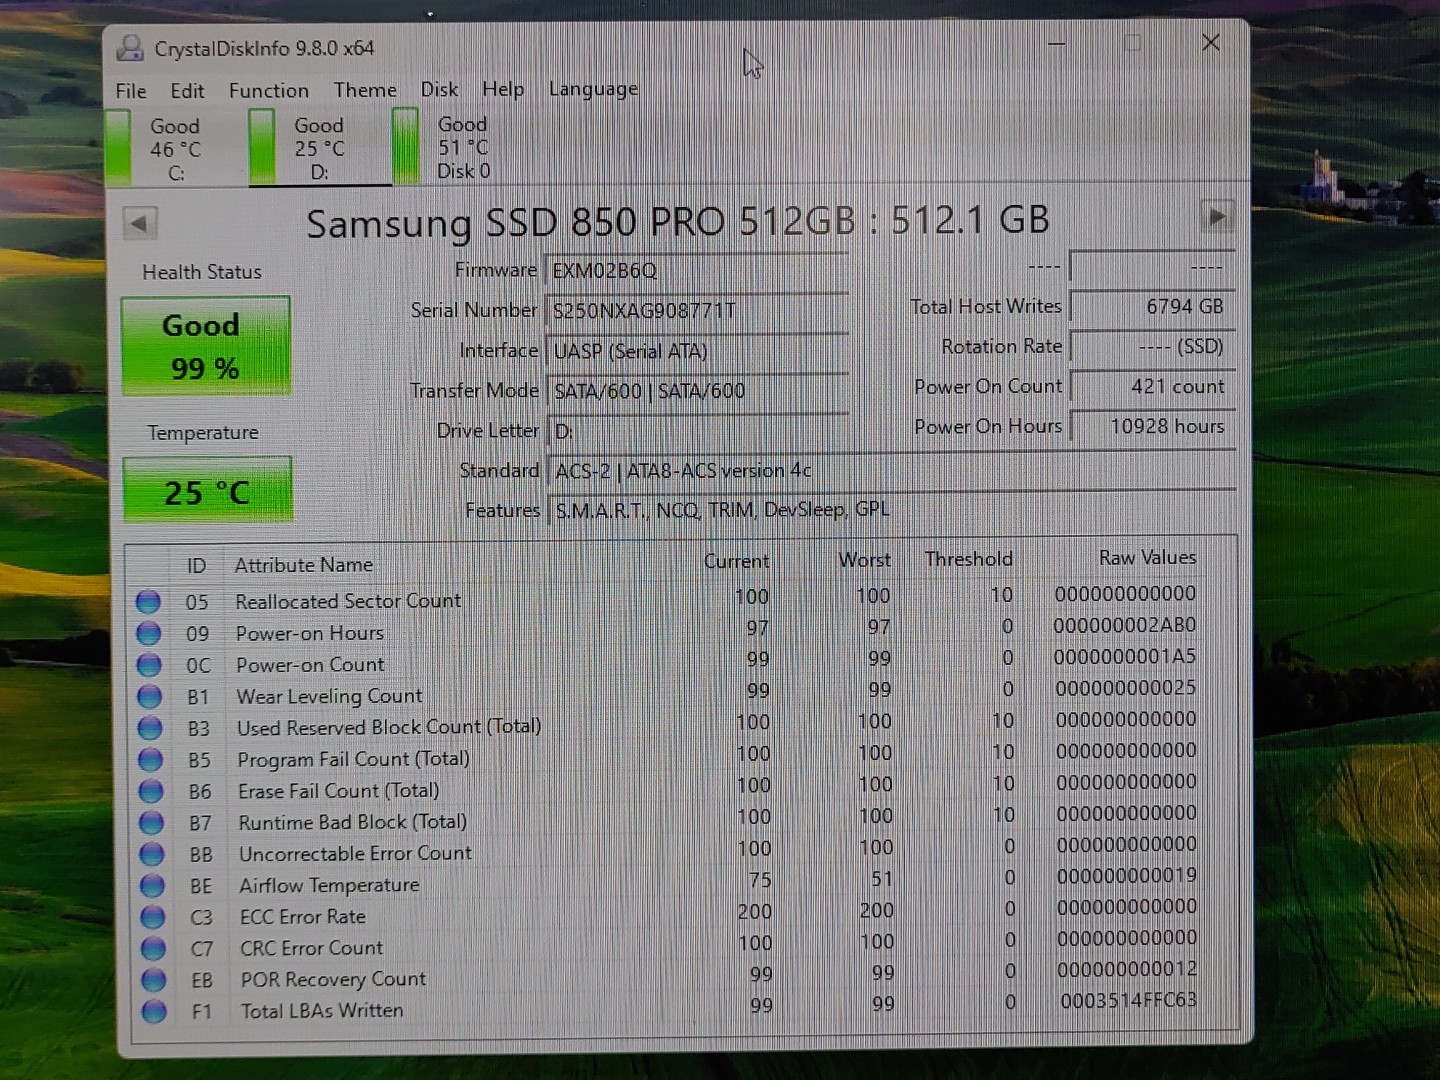This screenshot has width=1440, height=1080.
Task: Open the Disk menu
Action: 439,89
